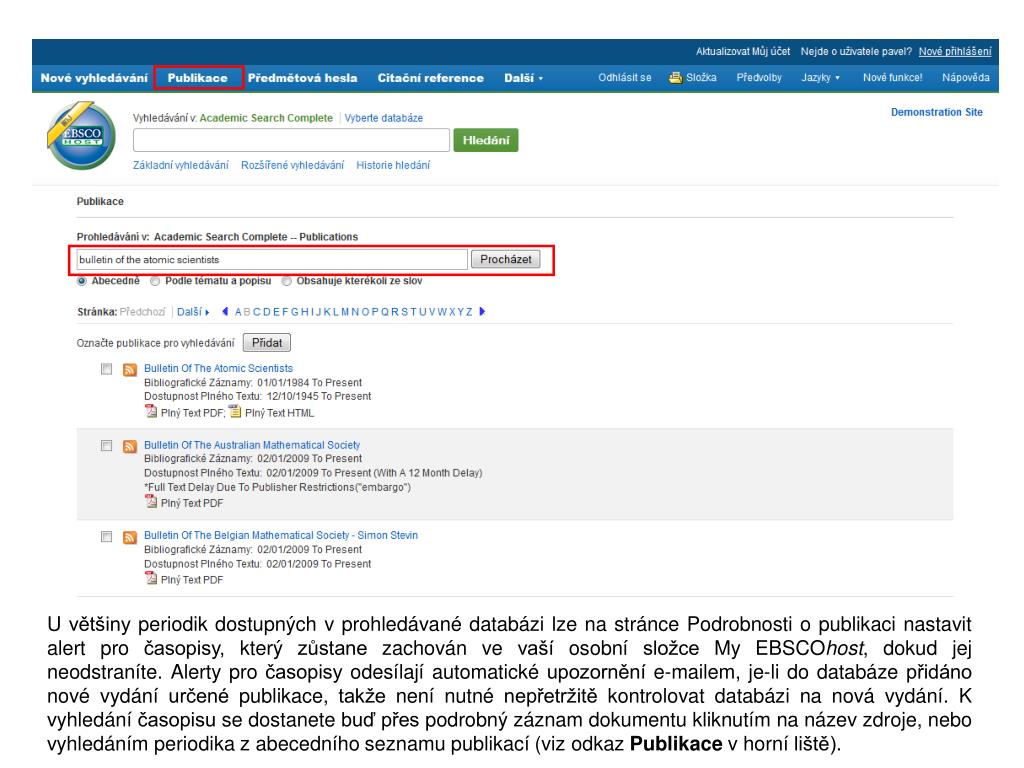
Task: Open Historie hledání link
Action: pos(393,165)
